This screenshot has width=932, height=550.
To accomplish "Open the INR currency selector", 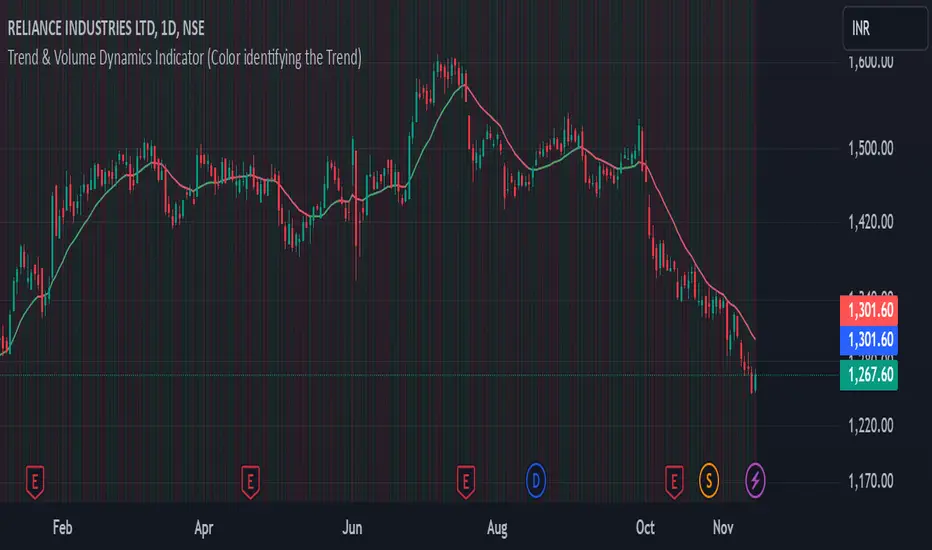I will (x=885, y=28).
